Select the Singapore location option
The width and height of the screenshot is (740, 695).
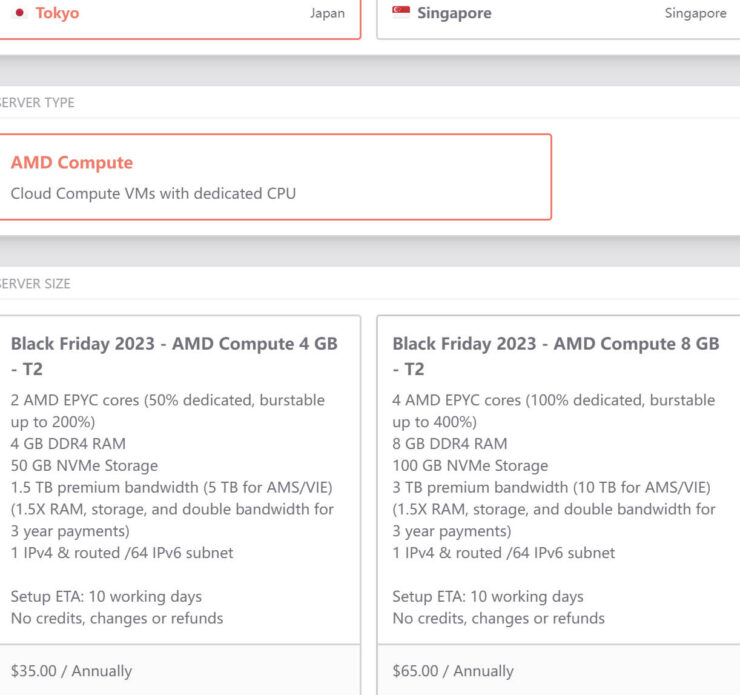[x=558, y=18]
